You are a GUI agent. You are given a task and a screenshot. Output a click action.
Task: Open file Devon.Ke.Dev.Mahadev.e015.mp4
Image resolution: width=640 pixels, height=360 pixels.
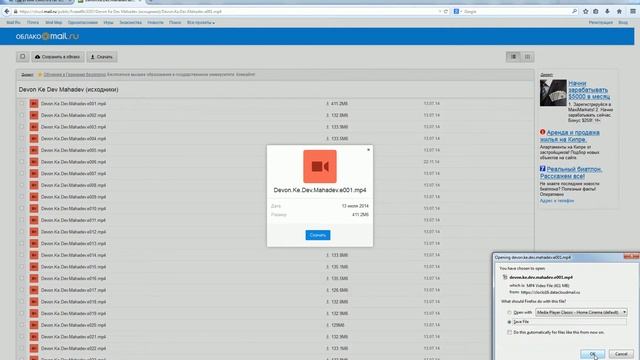(x=73, y=267)
